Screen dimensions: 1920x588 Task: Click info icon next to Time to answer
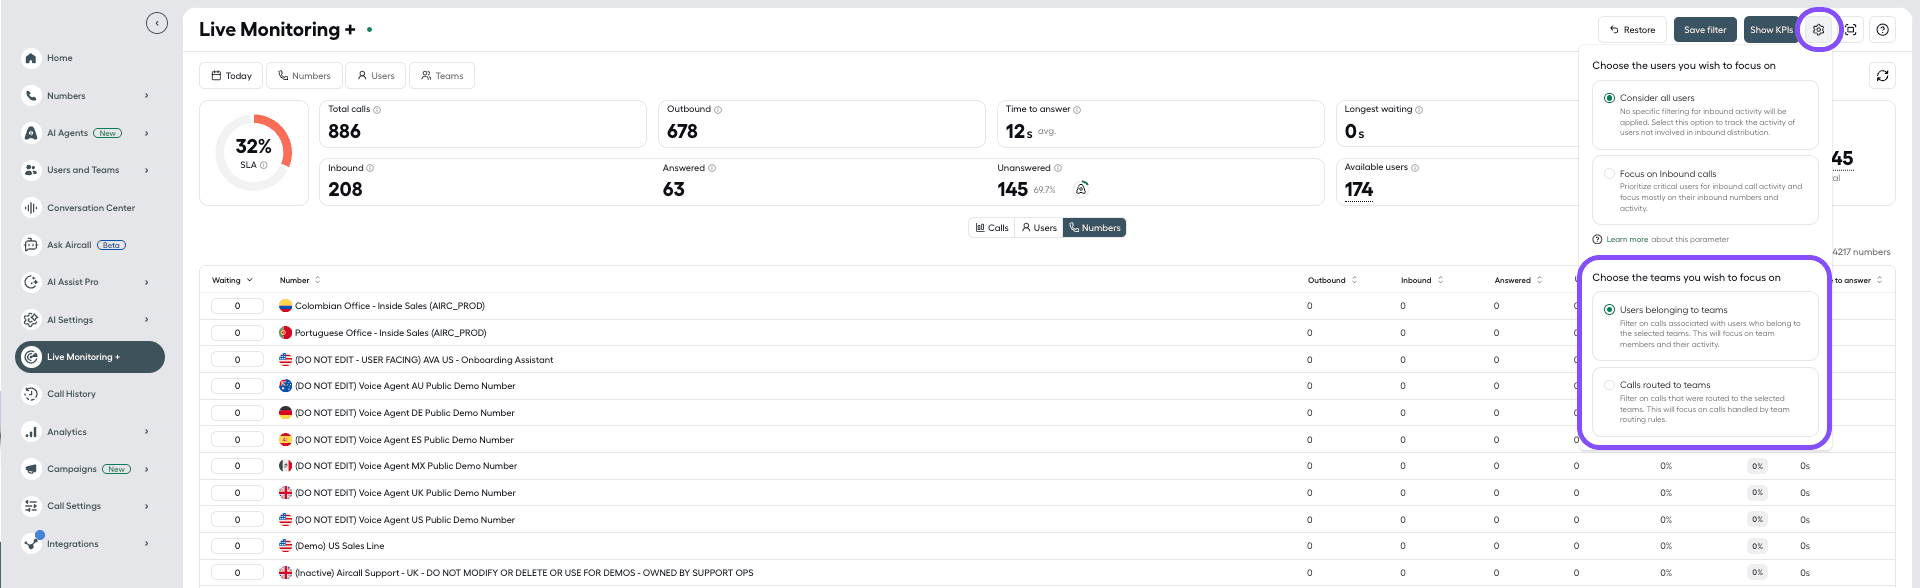1077,110
